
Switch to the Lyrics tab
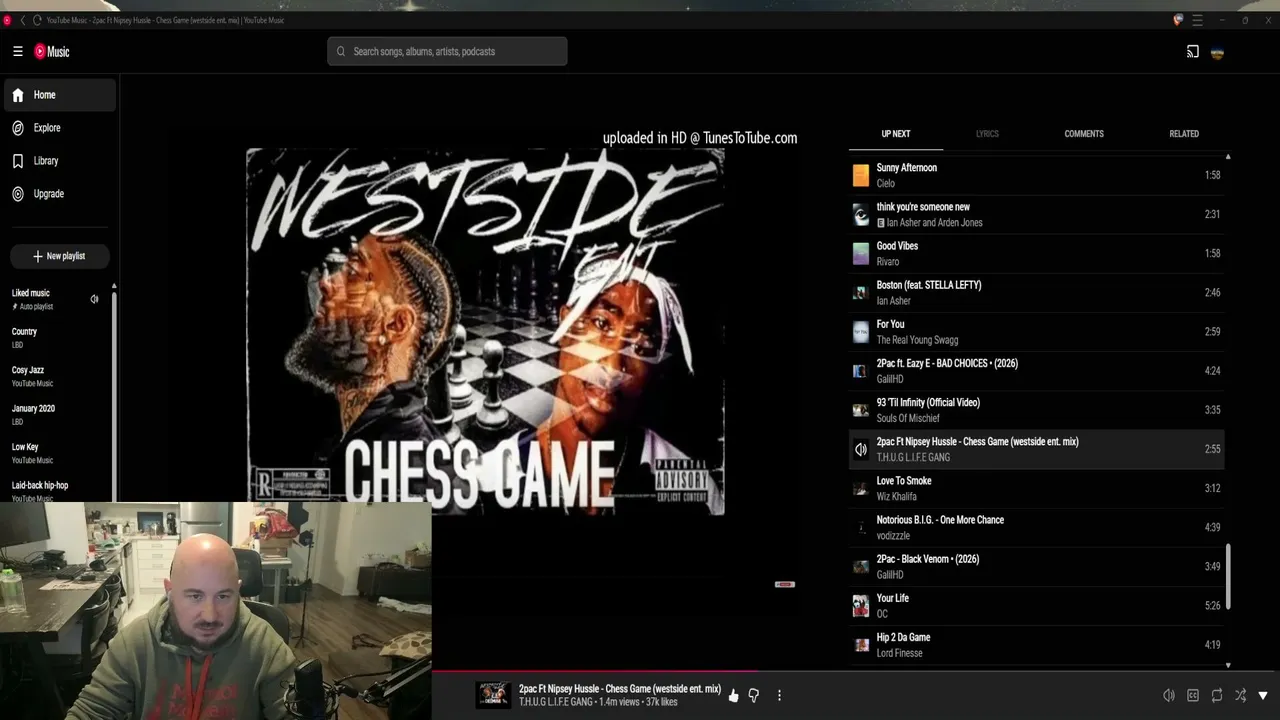pyautogui.click(x=987, y=134)
